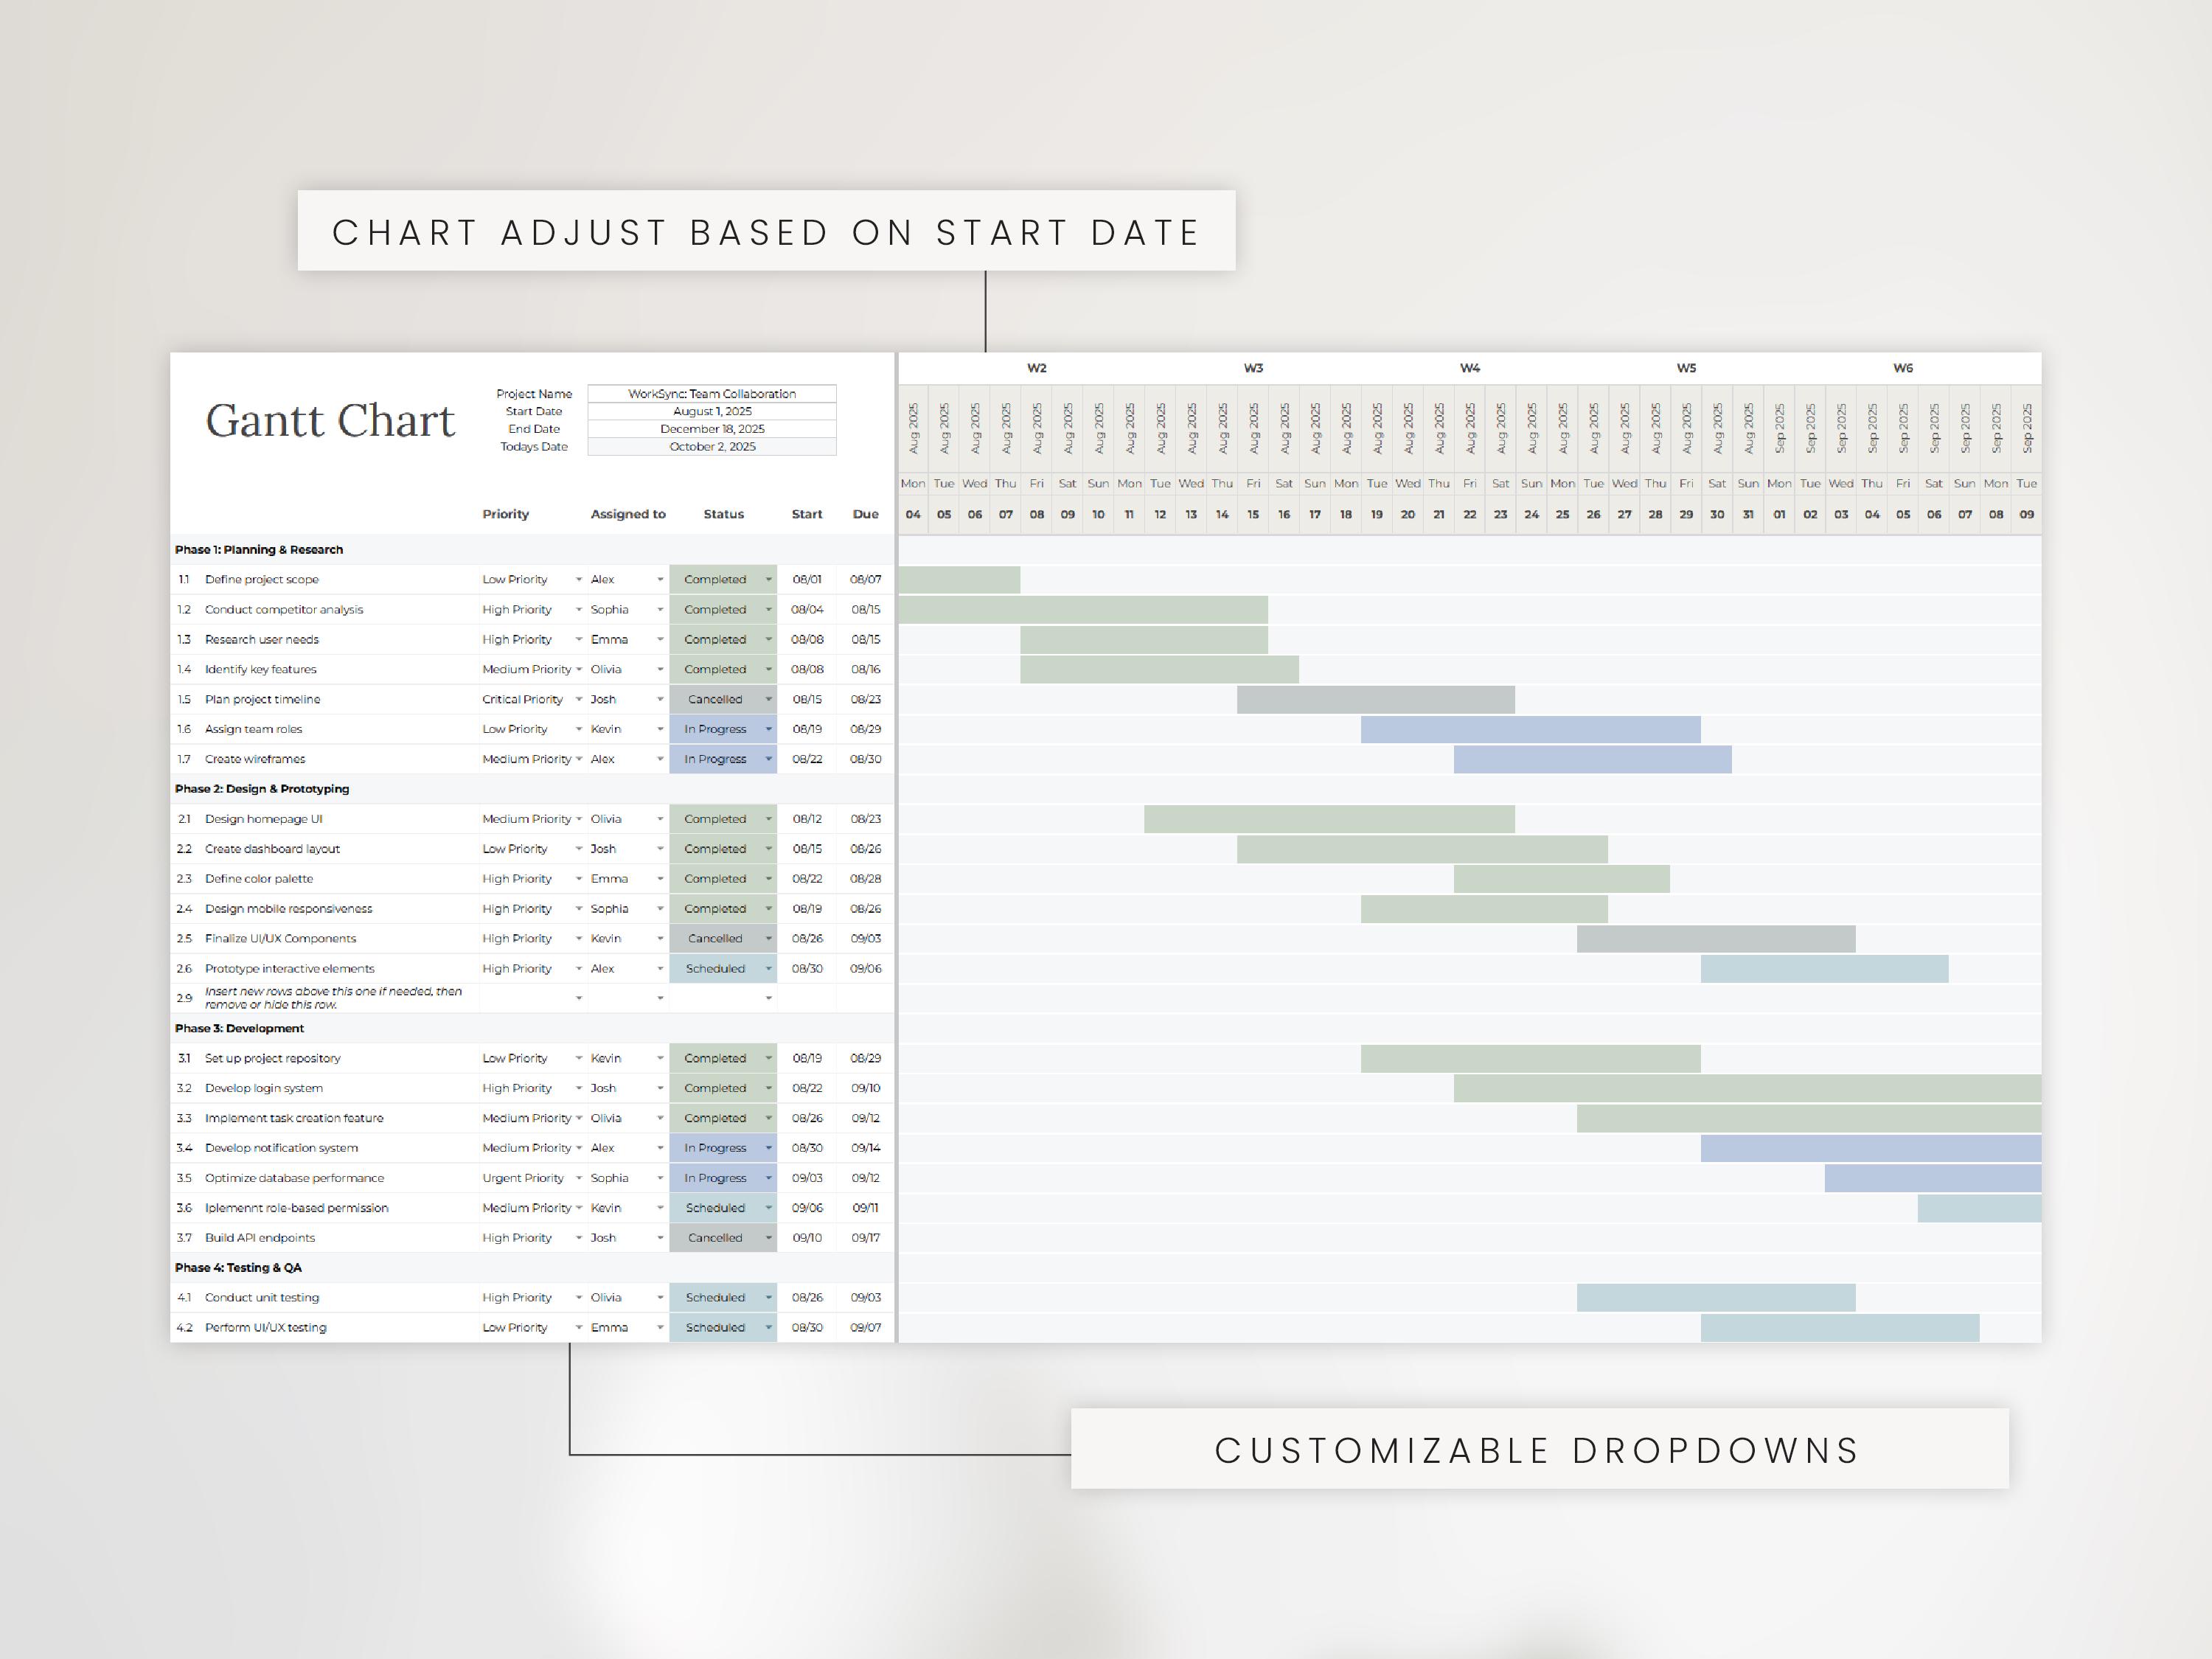Select the W3 week header

coord(1254,368)
